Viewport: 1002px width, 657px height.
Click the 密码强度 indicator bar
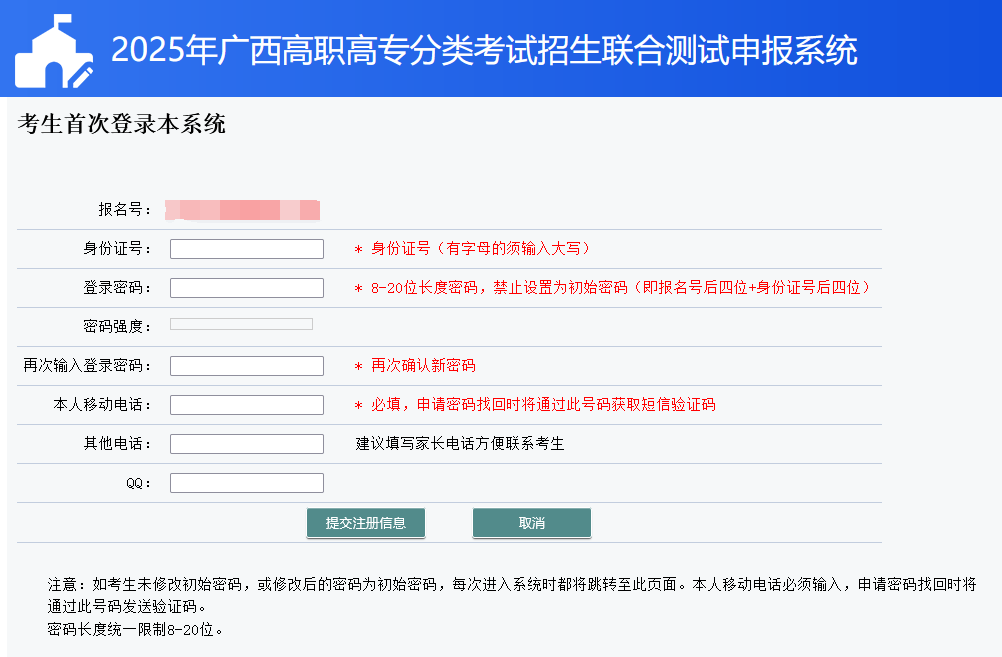(241, 324)
